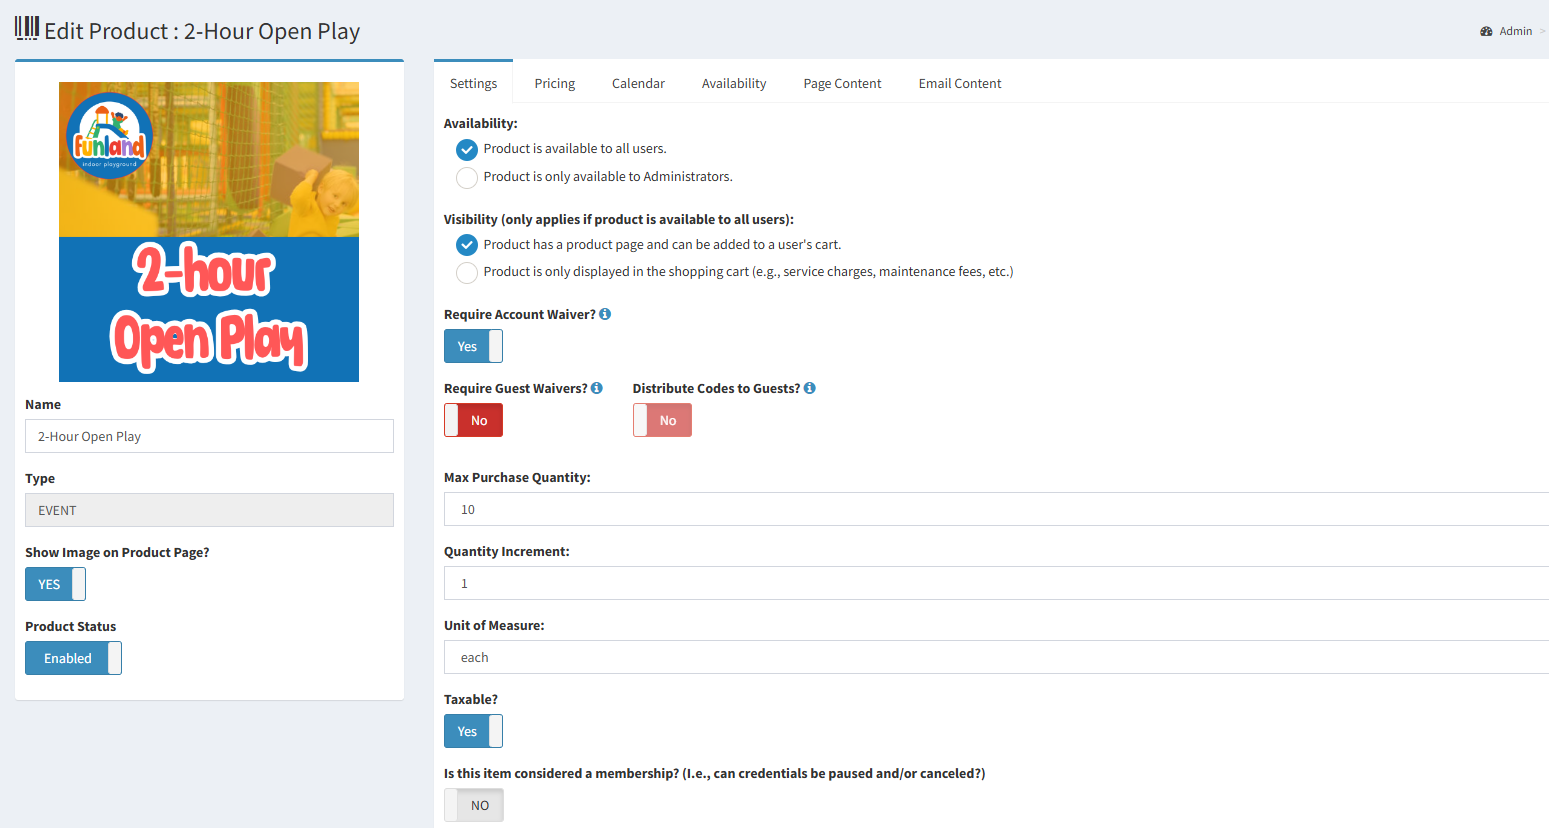
Task: Click the barcode icon beside Edit Product
Action: point(27,28)
